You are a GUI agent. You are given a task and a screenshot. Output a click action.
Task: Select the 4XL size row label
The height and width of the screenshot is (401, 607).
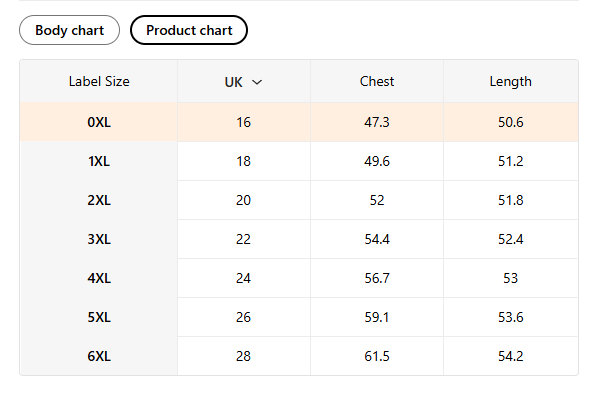(99, 278)
